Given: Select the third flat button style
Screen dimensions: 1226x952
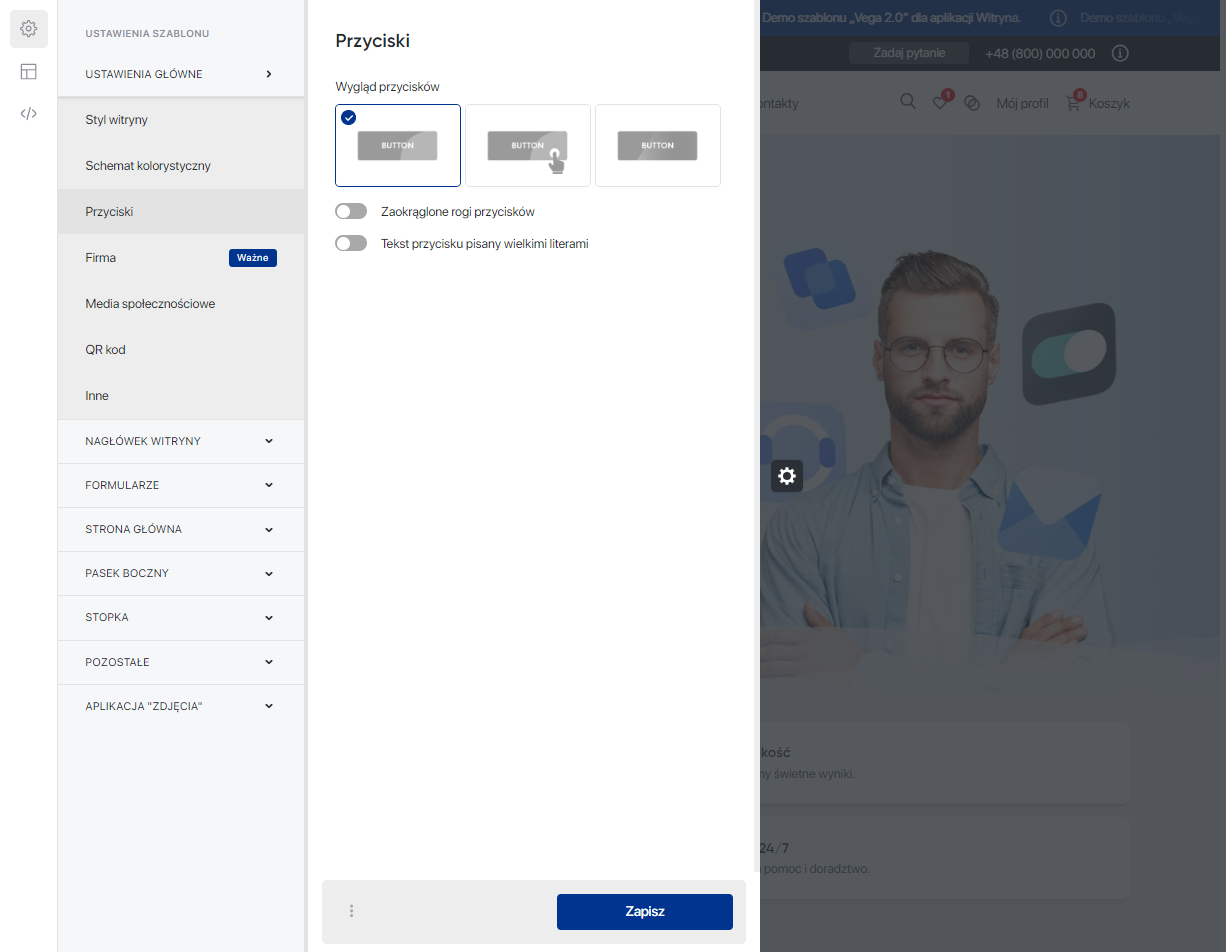Looking at the screenshot, I should pyautogui.click(x=657, y=146).
